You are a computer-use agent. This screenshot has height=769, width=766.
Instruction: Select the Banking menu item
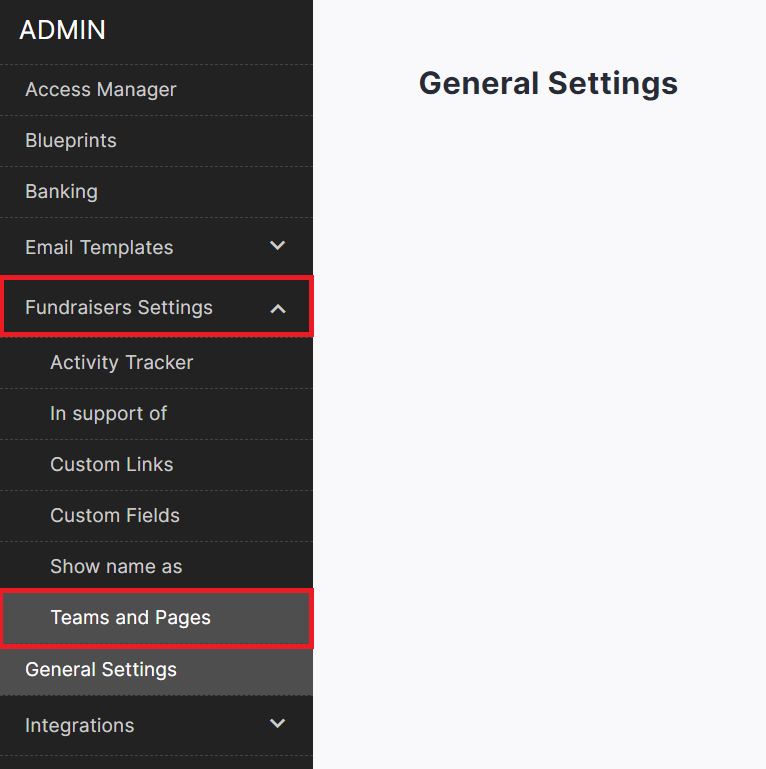tap(62, 192)
